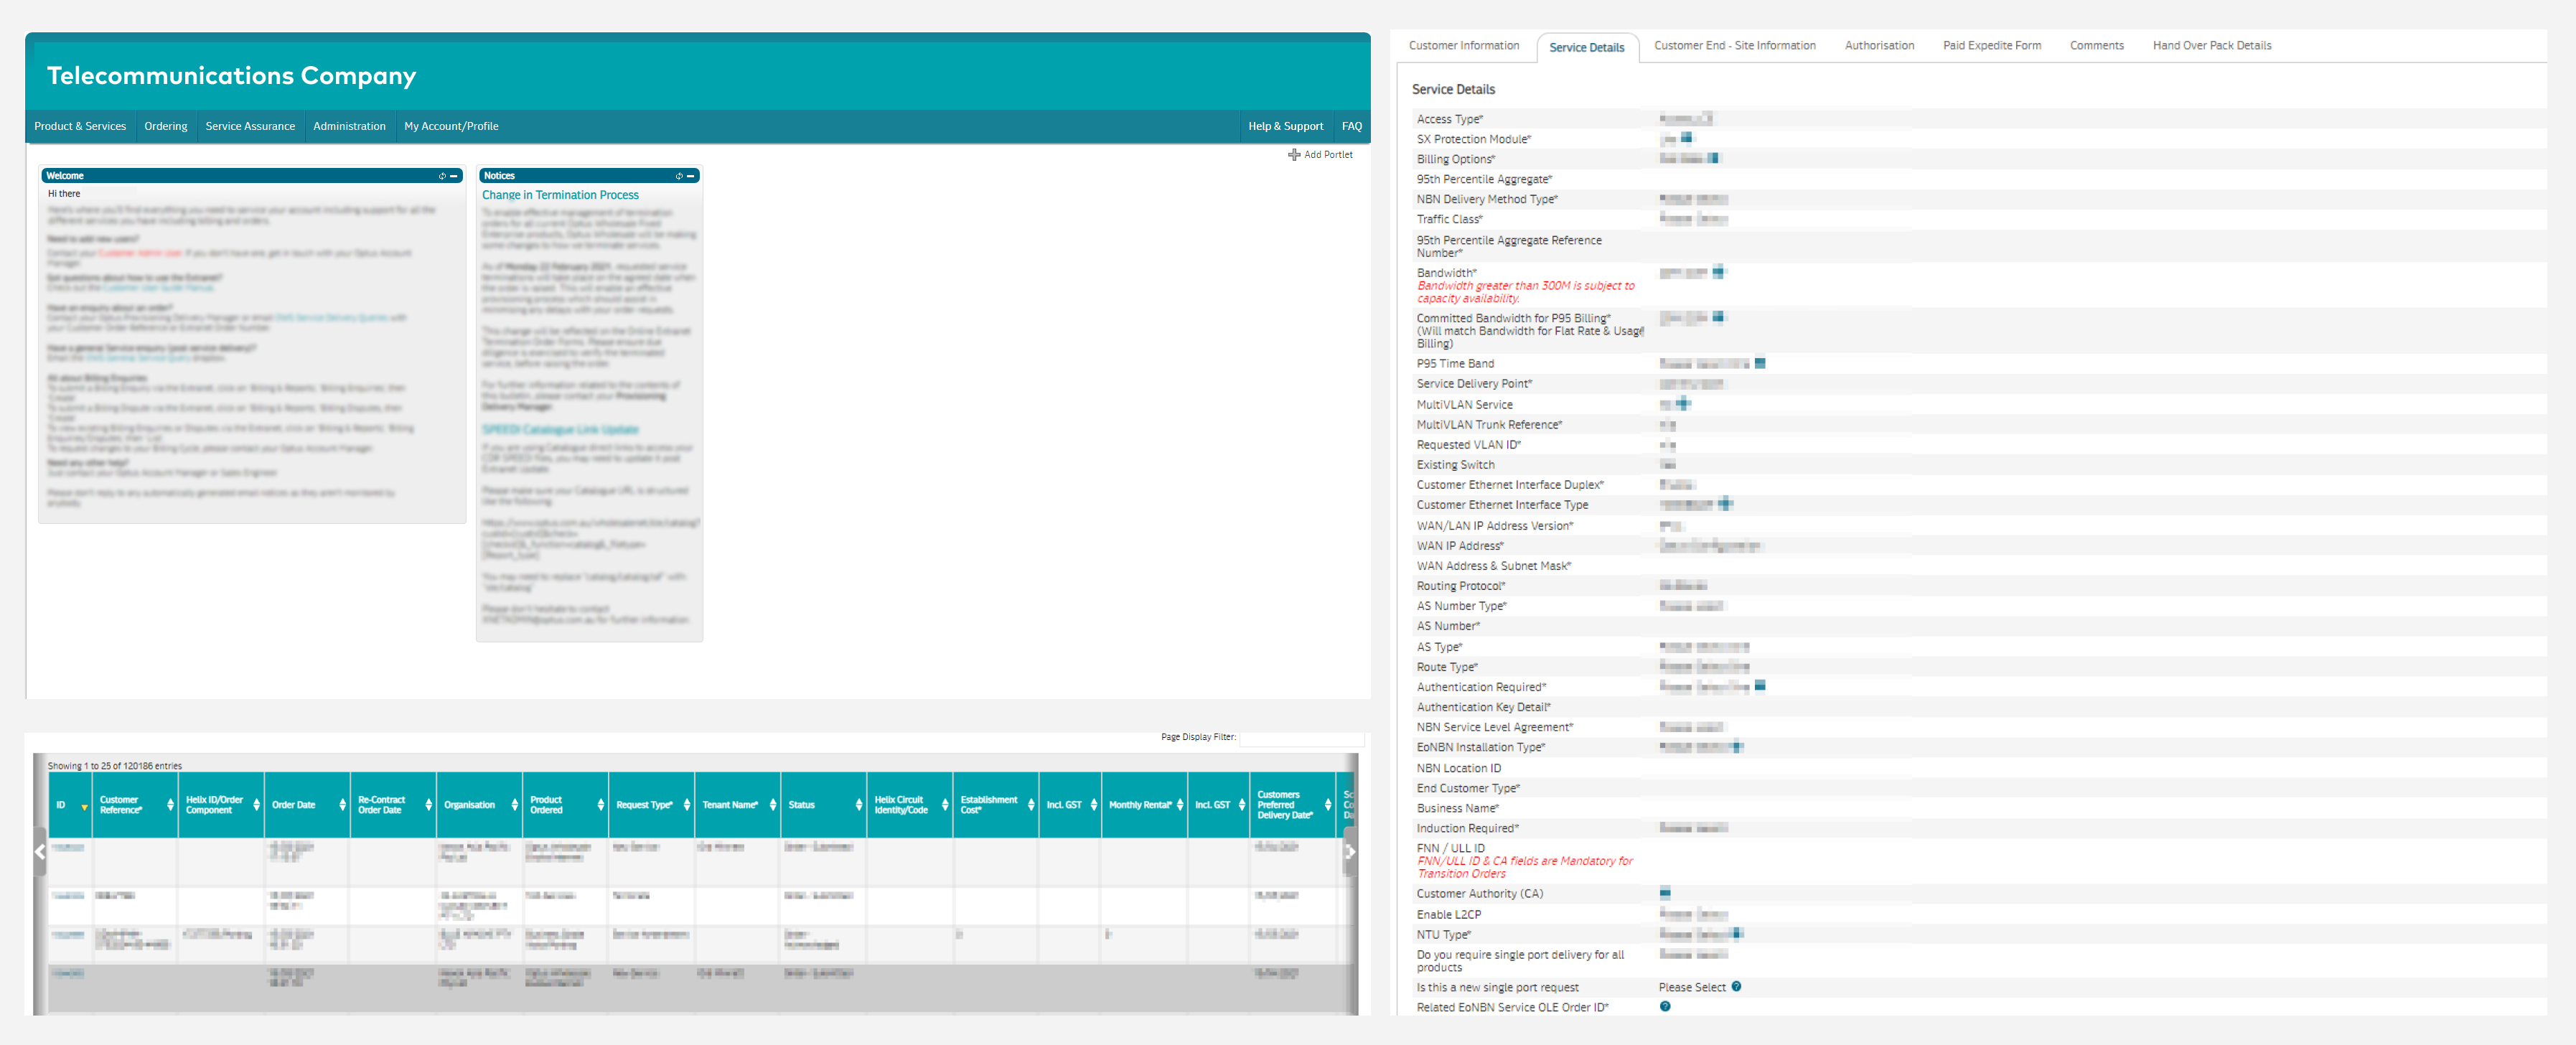Open the Service Assurance menu

(x=250, y=127)
